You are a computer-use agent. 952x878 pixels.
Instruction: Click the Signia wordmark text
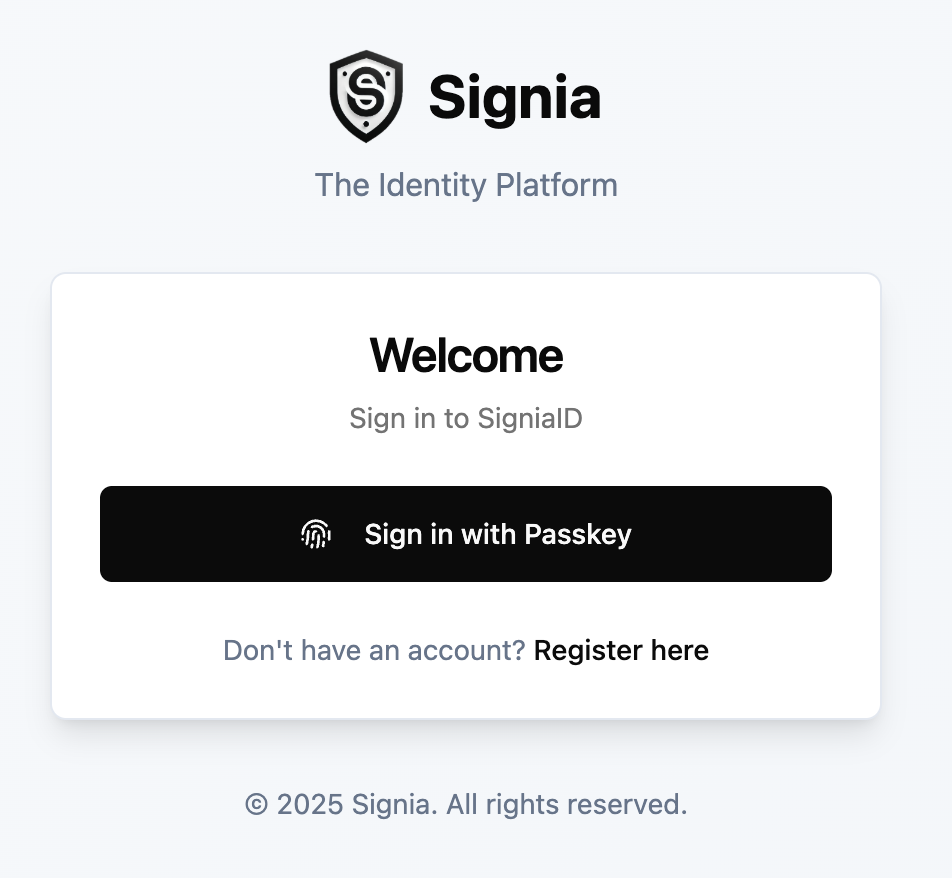point(515,96)
